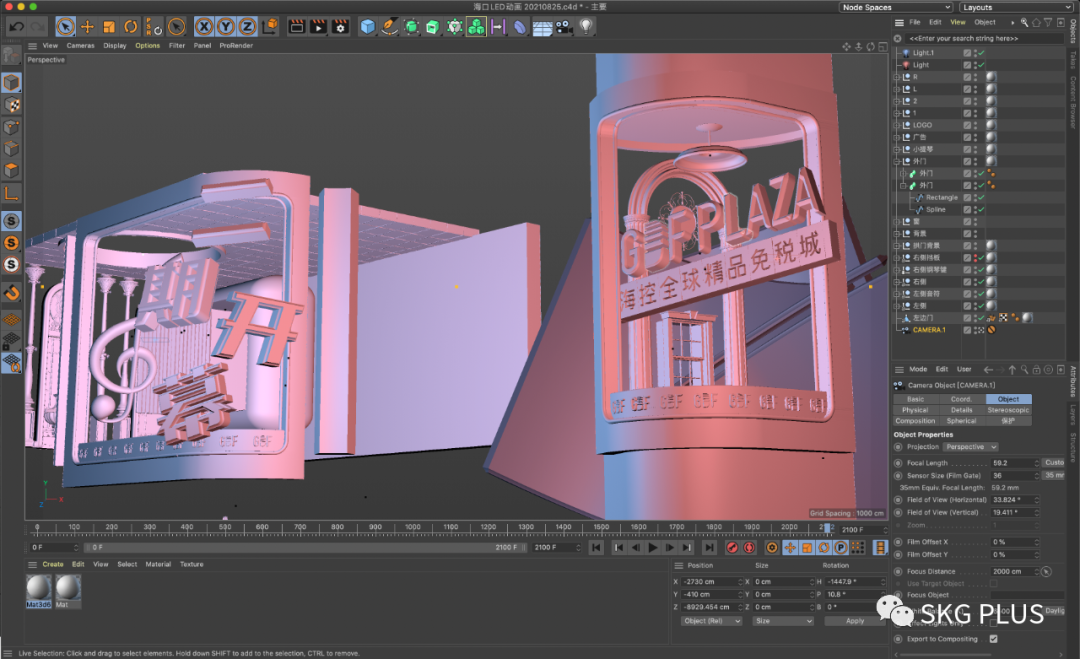Click the Apply button
The image size is (1080, 659).
pos(854,621)
